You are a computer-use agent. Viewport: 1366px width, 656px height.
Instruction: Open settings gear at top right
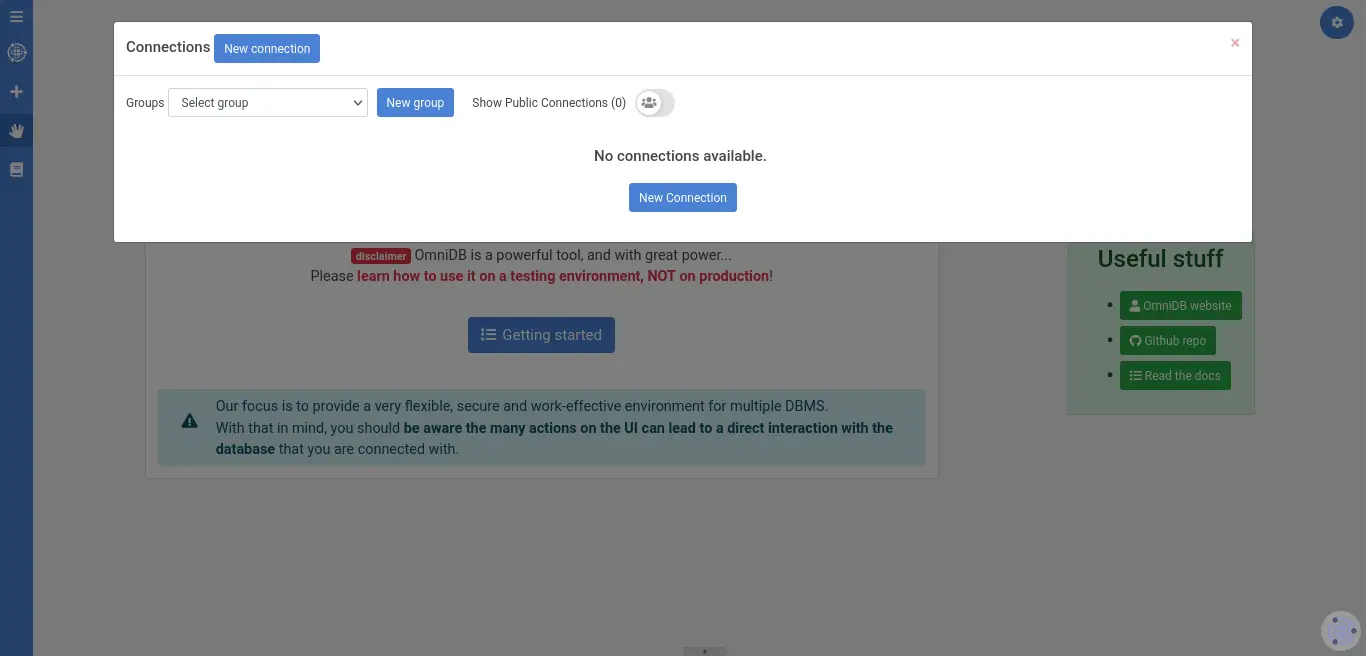click(1337, 22)
